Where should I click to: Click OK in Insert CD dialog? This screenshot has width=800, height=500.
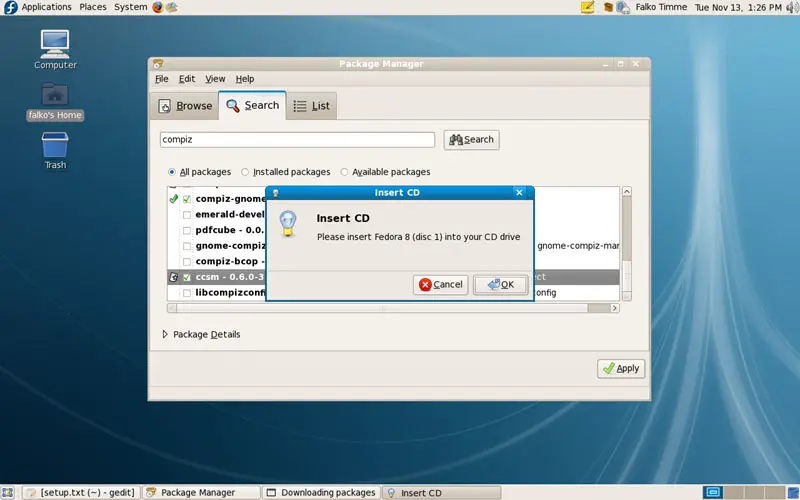coord(501,284)
